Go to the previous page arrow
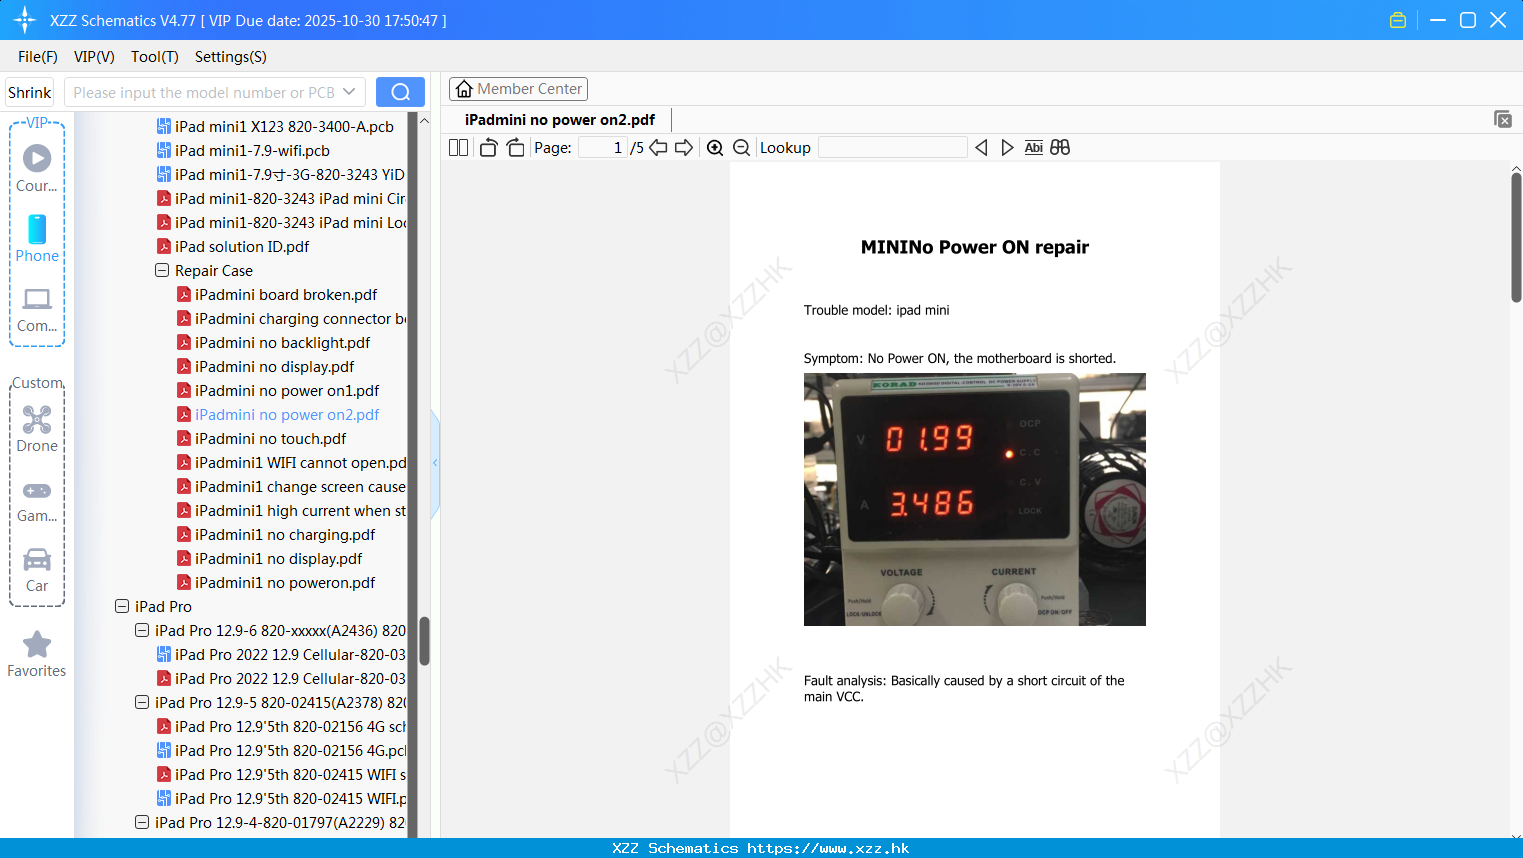 pos(658,148)
